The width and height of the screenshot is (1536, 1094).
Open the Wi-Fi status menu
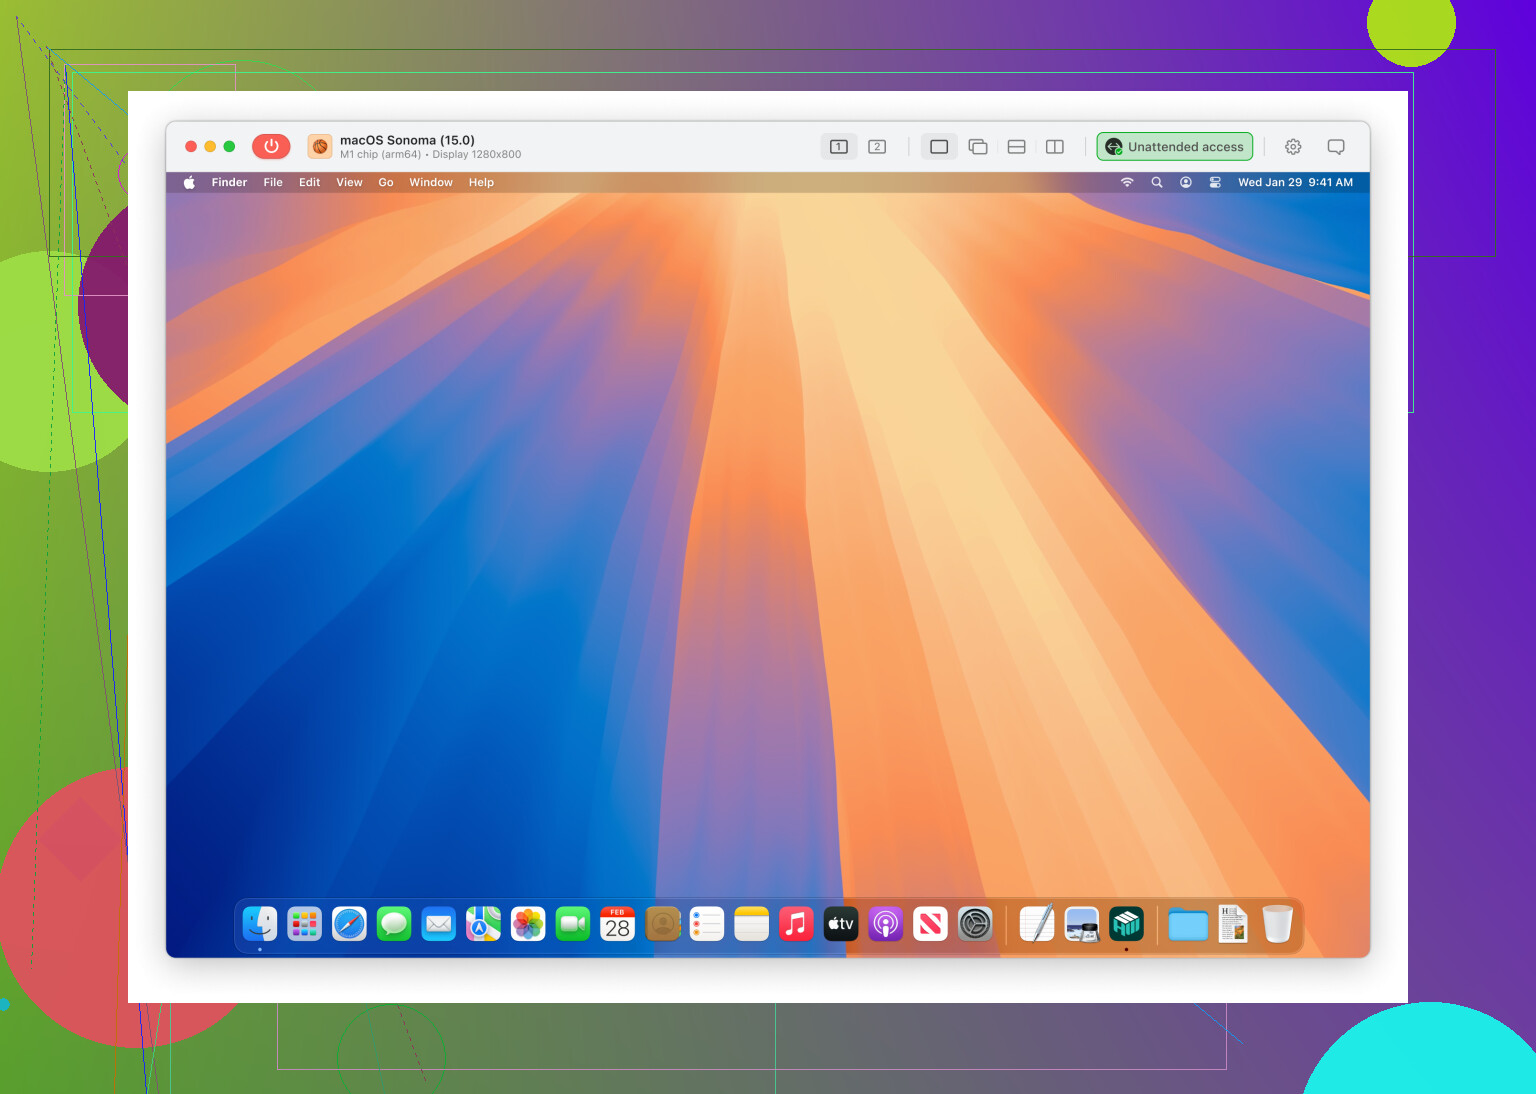(x=1127, y=183)
